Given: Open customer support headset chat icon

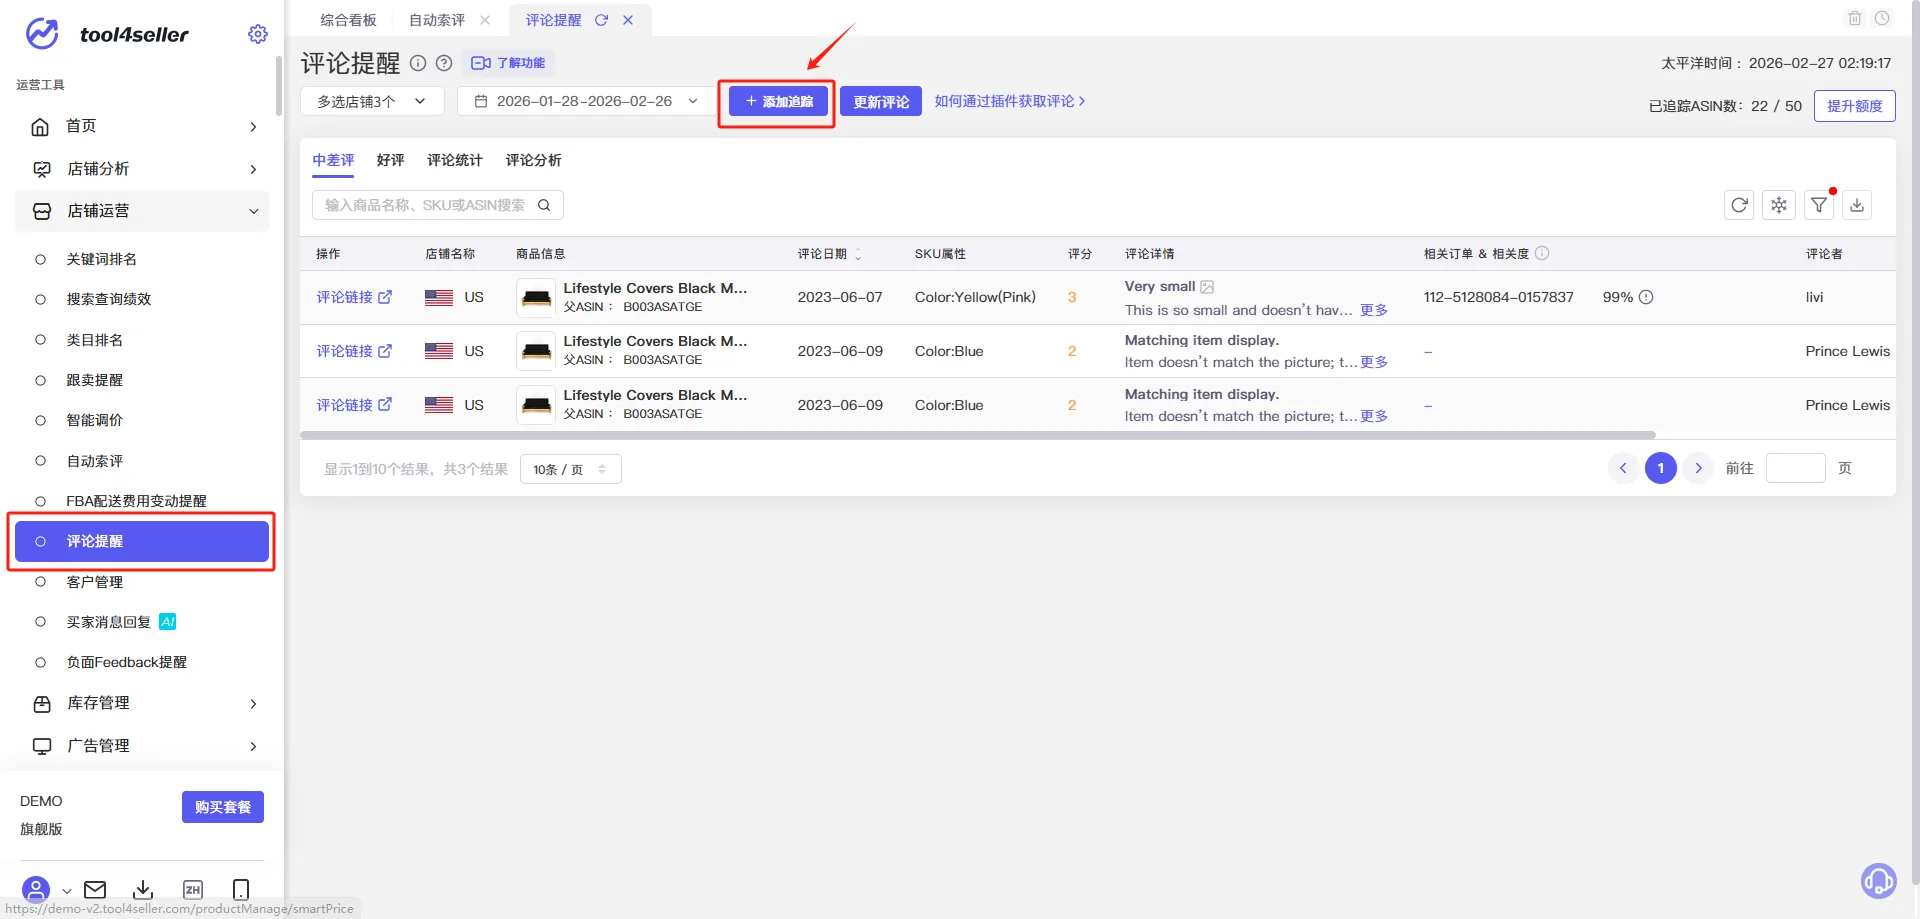Looking at the screenshot, I should (1878, 881).
